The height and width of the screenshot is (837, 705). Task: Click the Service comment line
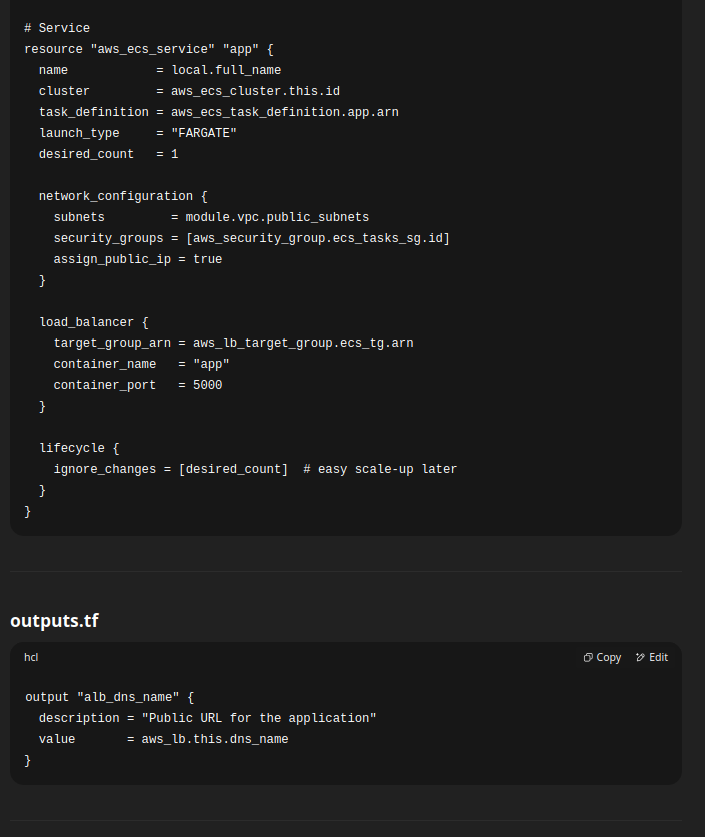(x=57, y=27)
